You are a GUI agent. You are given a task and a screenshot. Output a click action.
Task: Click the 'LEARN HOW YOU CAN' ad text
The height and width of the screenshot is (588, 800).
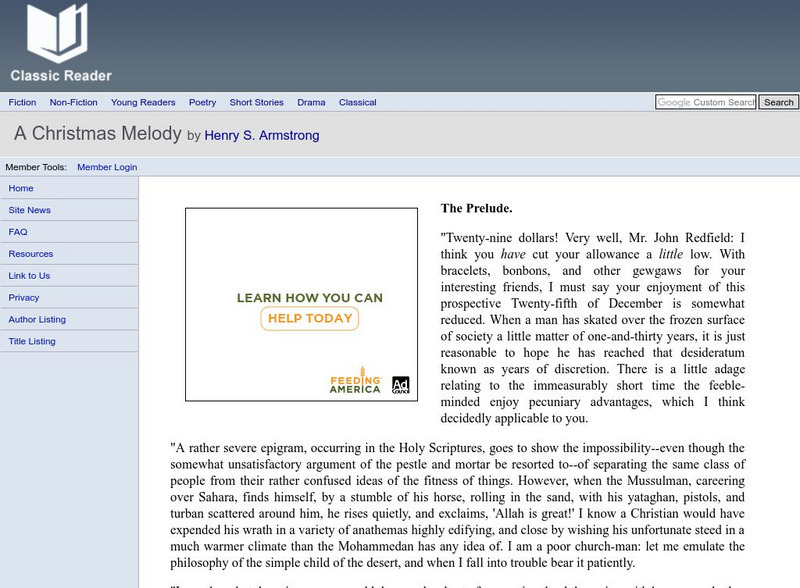pyautogui.click(x=310, y=298)
